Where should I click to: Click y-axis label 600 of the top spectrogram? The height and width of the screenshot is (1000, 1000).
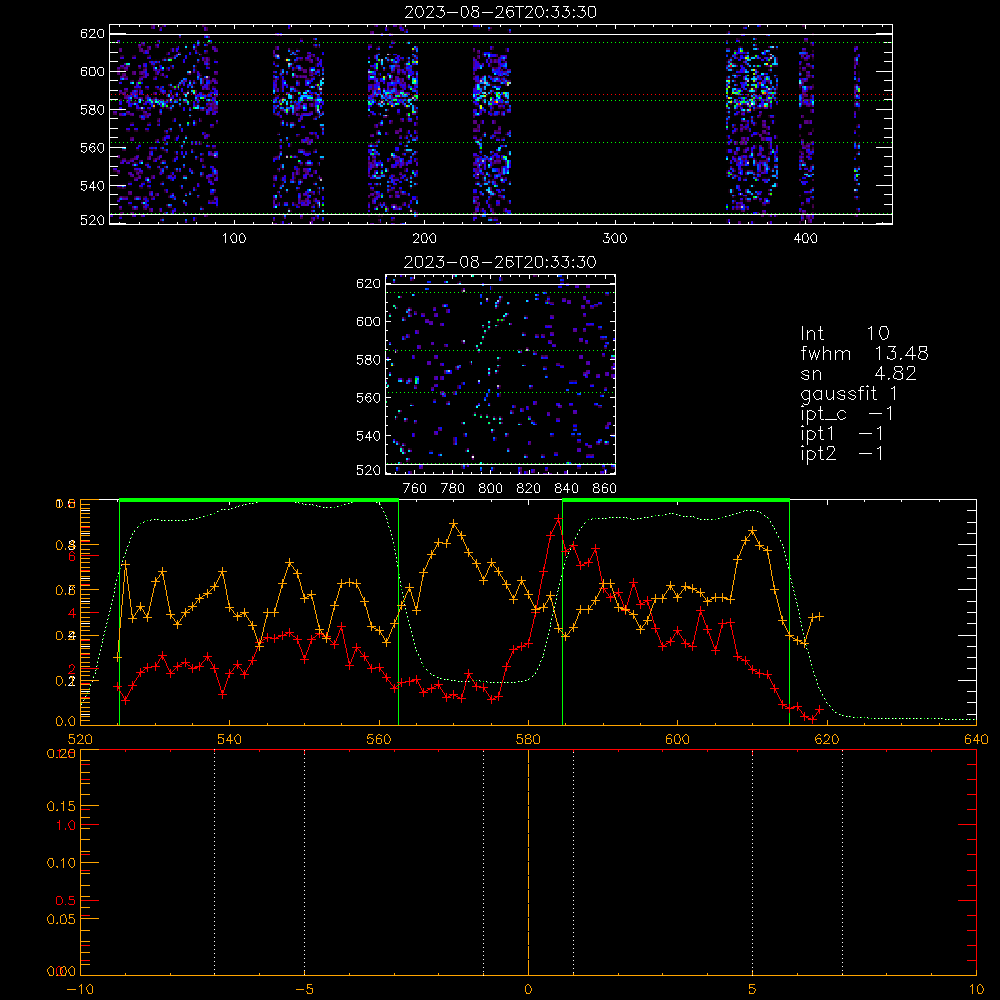pos(92,71)
